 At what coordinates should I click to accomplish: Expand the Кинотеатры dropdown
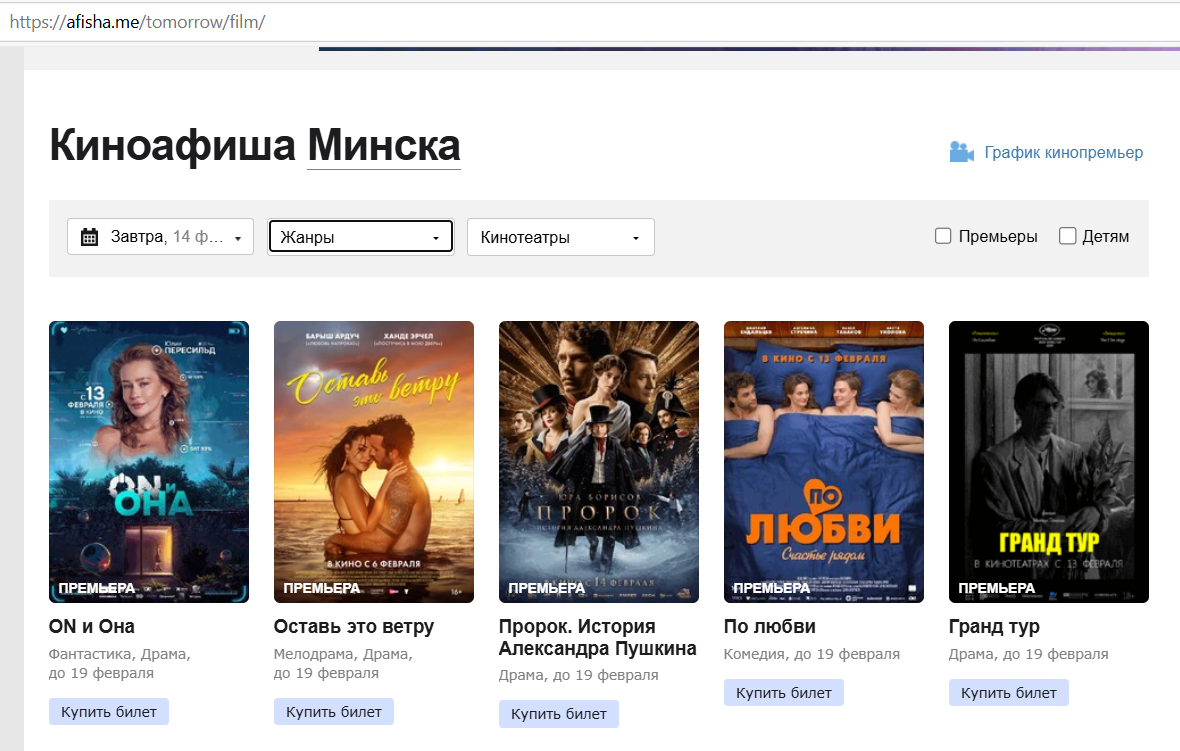561,237
